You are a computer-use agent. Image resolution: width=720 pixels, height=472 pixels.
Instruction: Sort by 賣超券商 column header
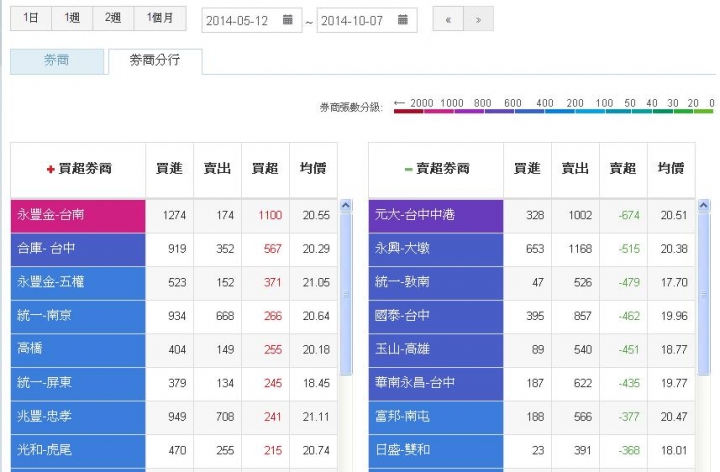coord(436,169)
